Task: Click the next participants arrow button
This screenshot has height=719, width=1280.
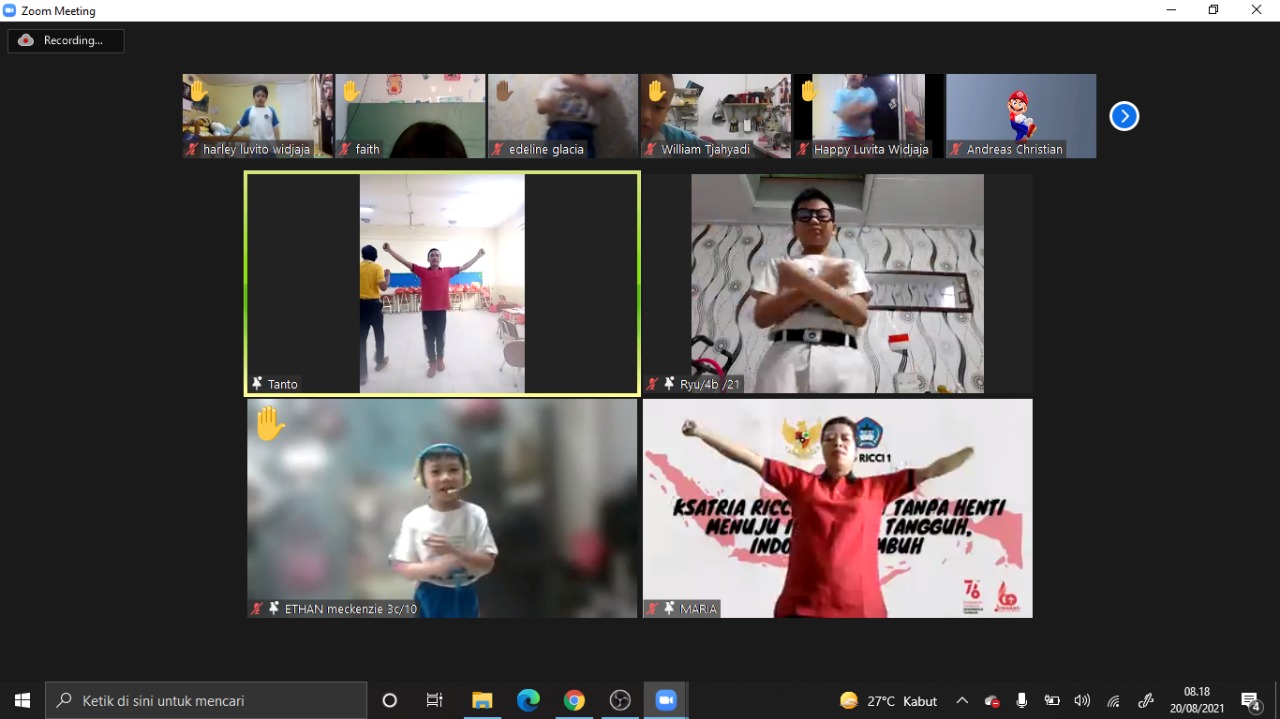Action: [x=1124, y=117]
